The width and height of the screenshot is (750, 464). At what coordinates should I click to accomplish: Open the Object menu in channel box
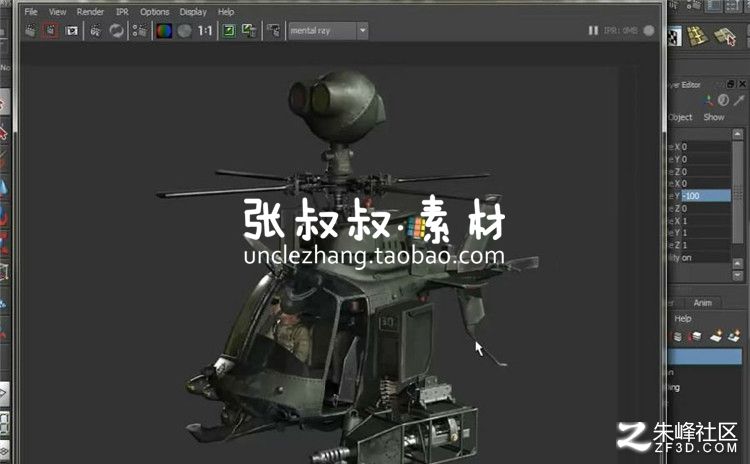point(680,117)
